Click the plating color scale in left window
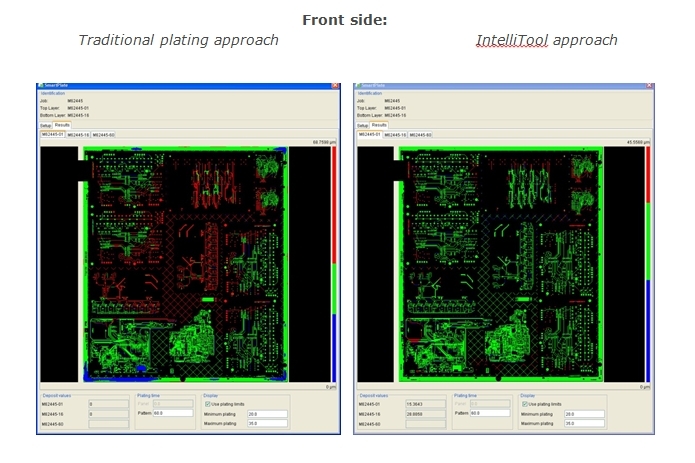The height and width of the screenshot is (463, 695). (334, 265)
